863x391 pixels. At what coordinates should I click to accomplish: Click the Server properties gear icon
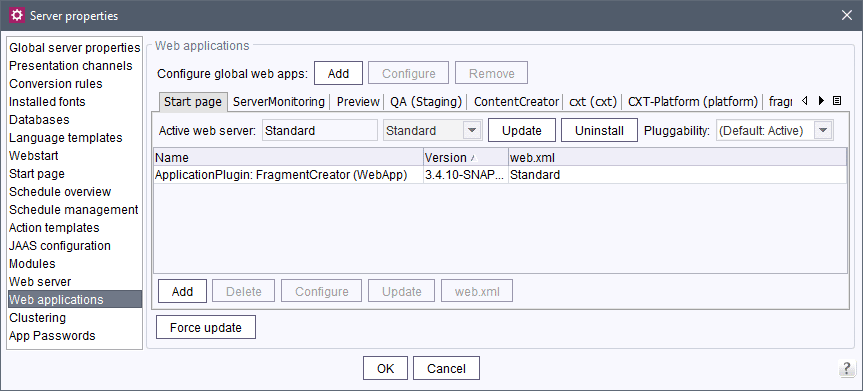point(17,15)
